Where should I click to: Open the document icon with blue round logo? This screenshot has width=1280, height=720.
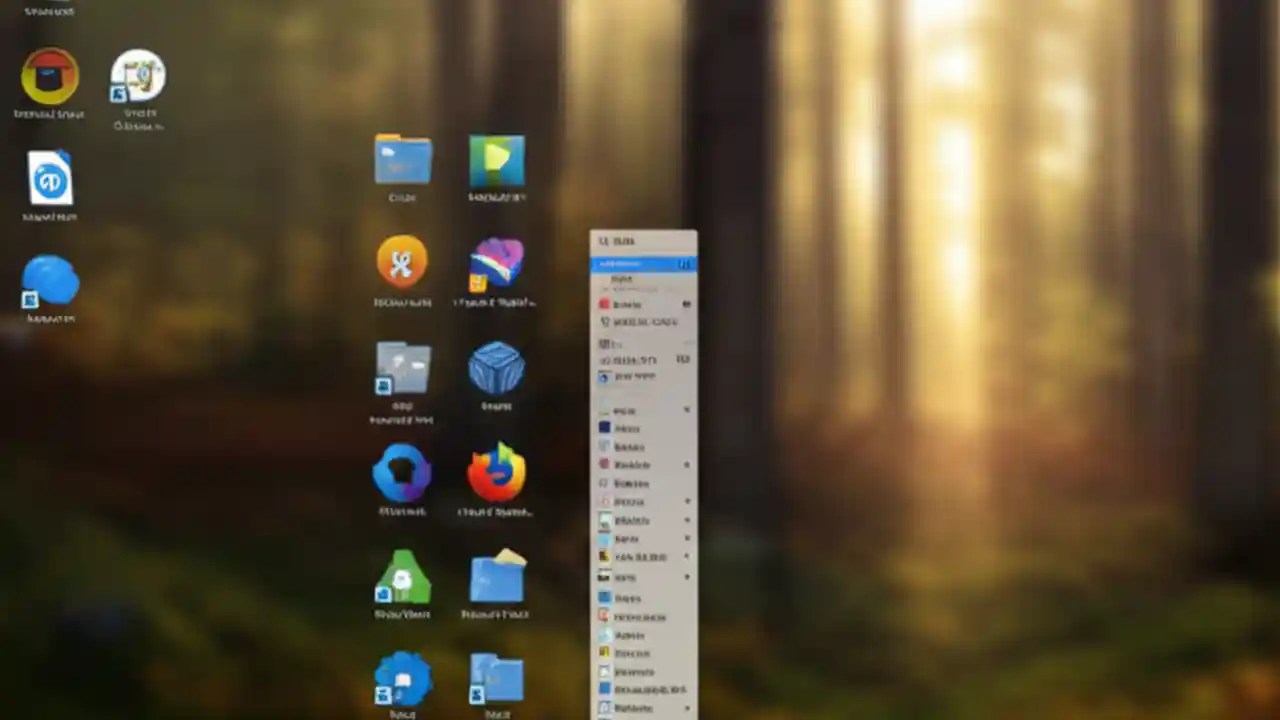pyautogui.click(x=50, y=180)
